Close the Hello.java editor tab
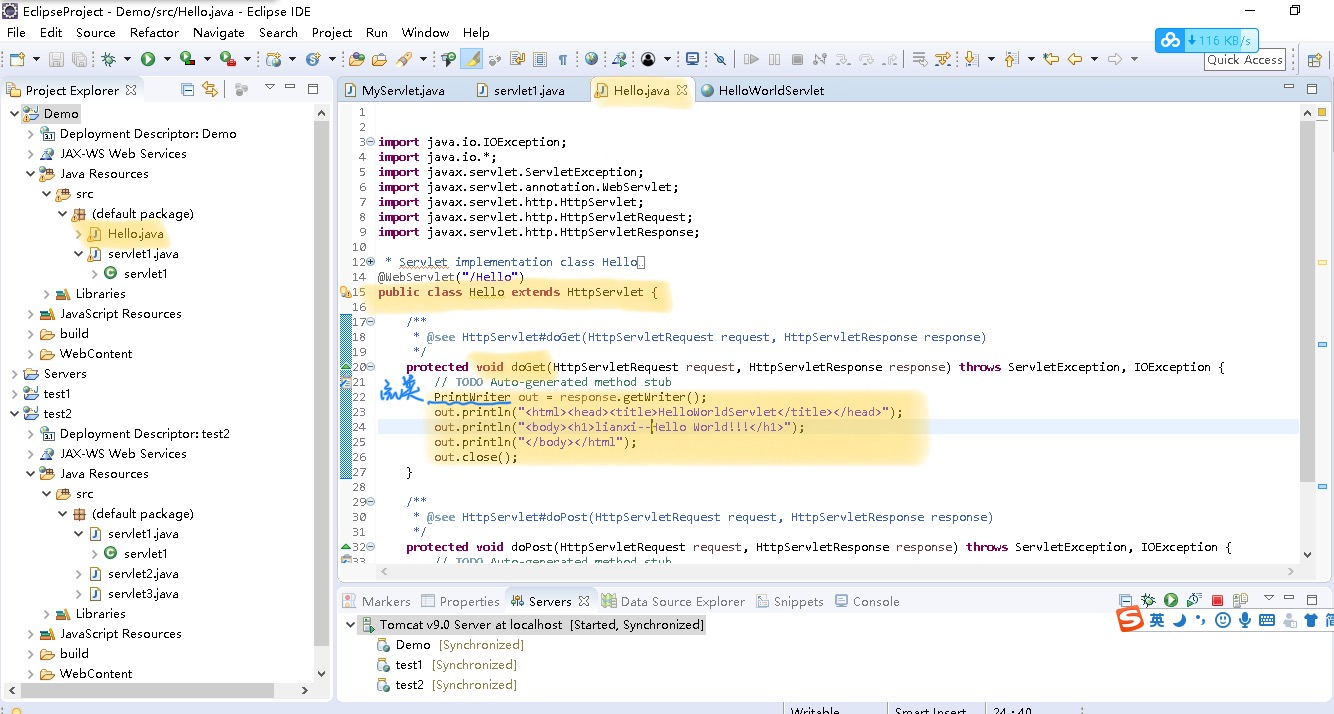The height and width of the screenshot is (714, 1334). coord(682,90)
